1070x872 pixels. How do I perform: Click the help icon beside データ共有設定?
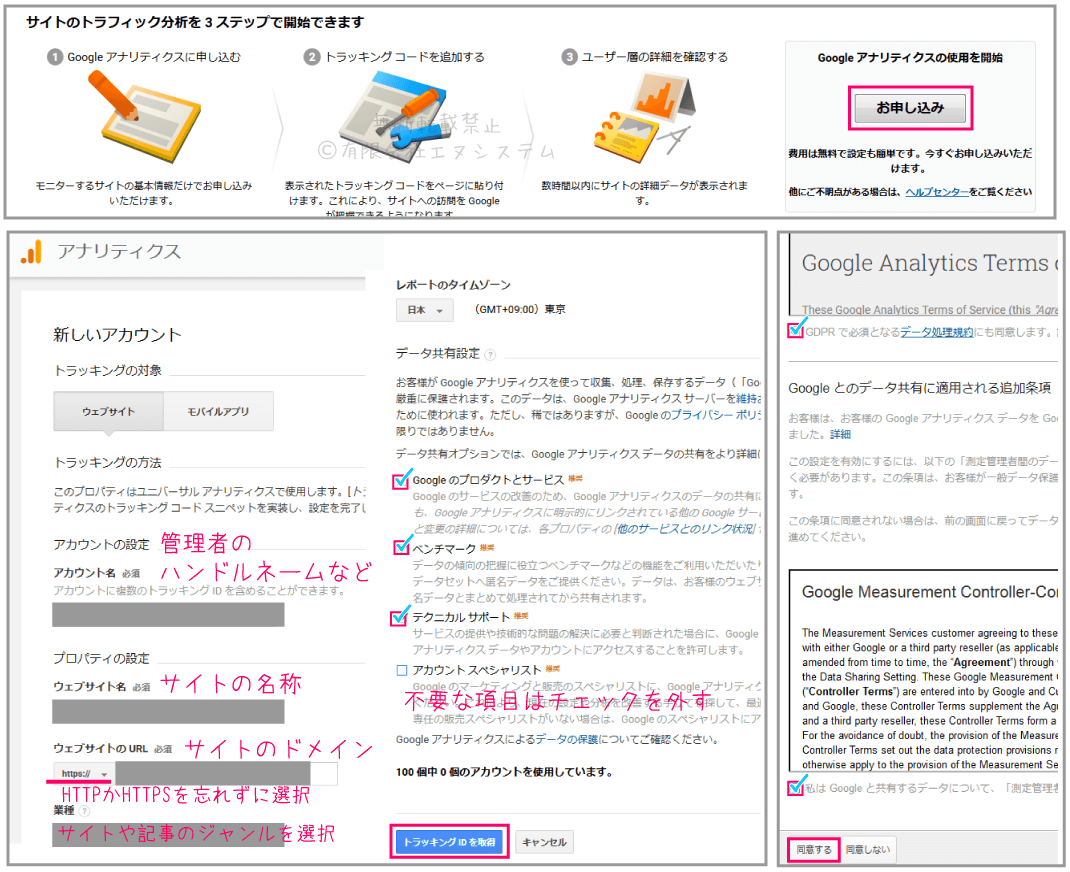[490, 354]
